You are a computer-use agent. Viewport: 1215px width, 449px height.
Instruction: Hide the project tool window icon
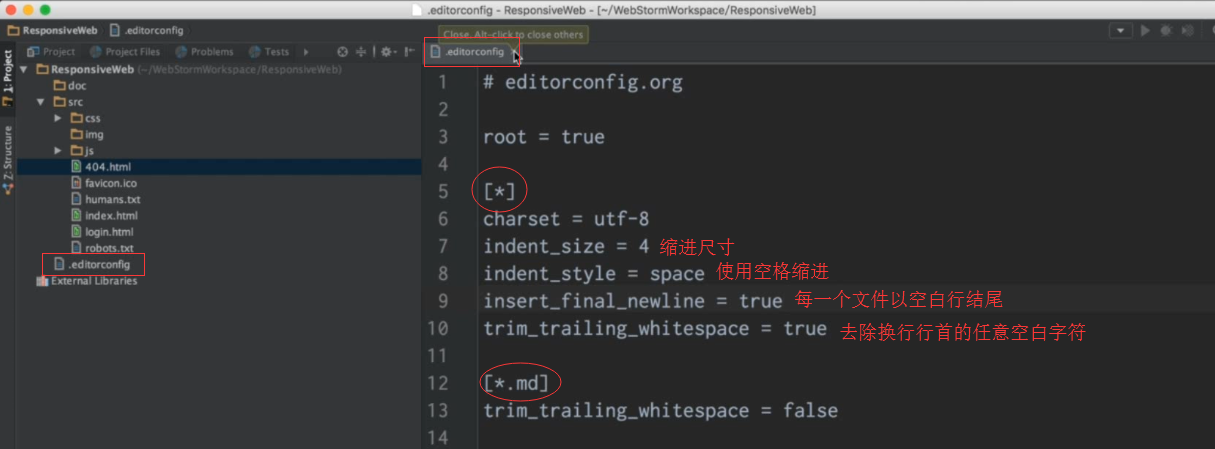pyautogui.click(x=409, y=52)
